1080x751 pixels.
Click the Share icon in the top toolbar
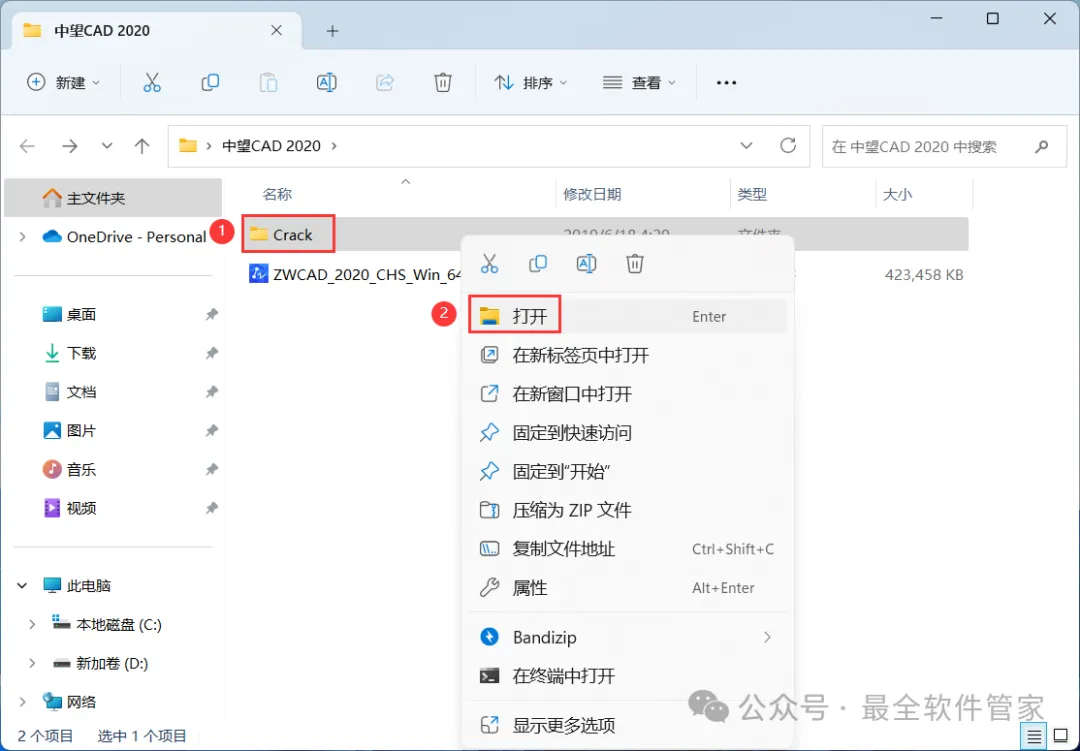pos(384,83)
